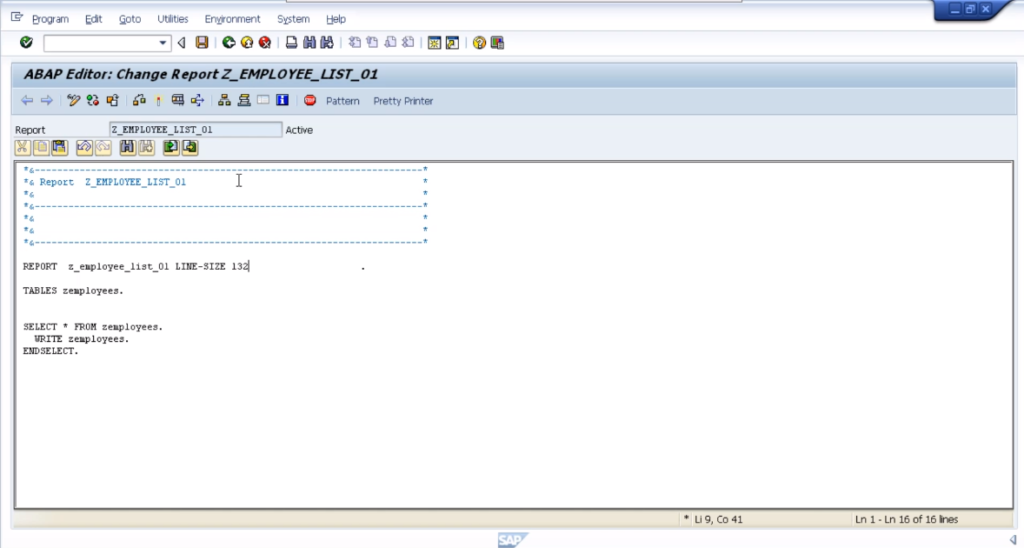This screenshot has height=548, width=1024.
Task: Click the Download local file green icon
Action: coord(190,148)
